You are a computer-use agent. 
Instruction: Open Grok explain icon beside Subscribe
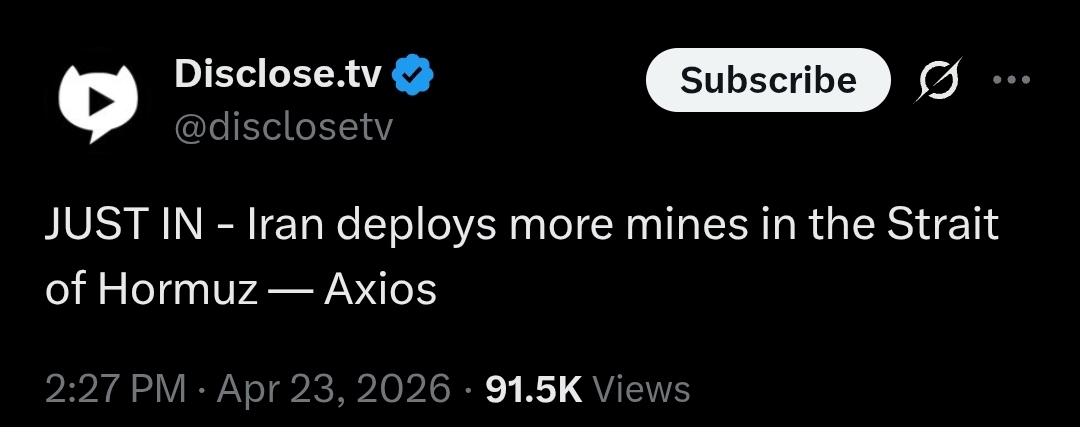tap(937, 81)
